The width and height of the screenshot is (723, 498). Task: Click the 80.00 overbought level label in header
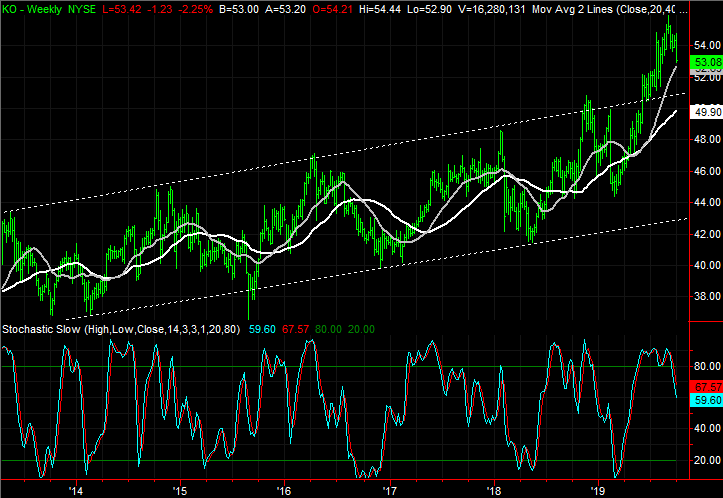(x=328, y=329)
